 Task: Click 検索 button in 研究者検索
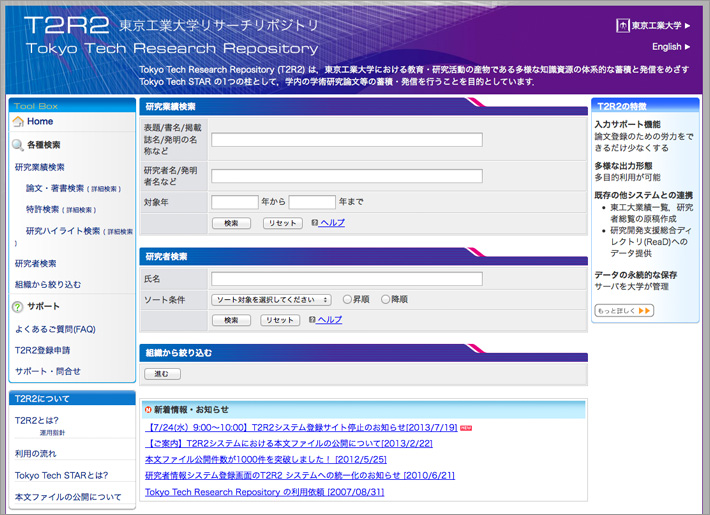click(231, 320)
